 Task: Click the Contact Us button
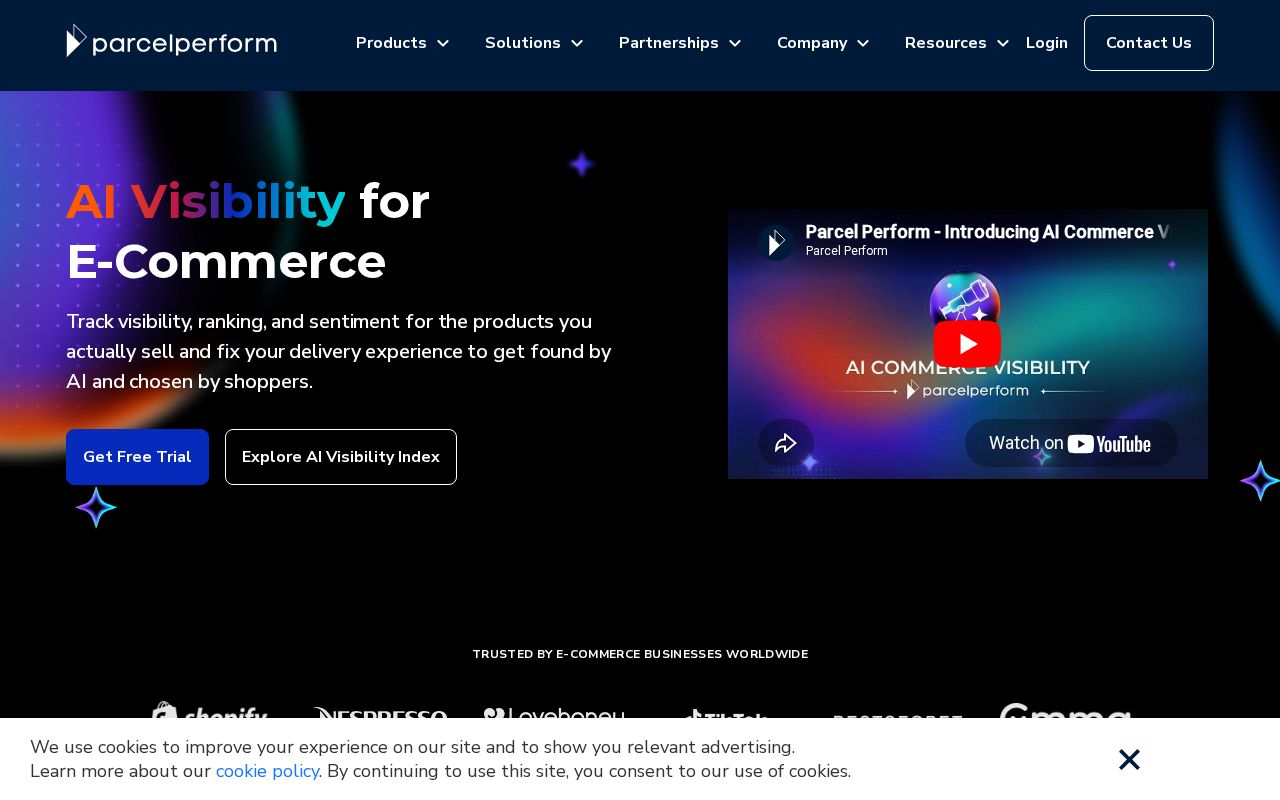[x=1149, y=43]
